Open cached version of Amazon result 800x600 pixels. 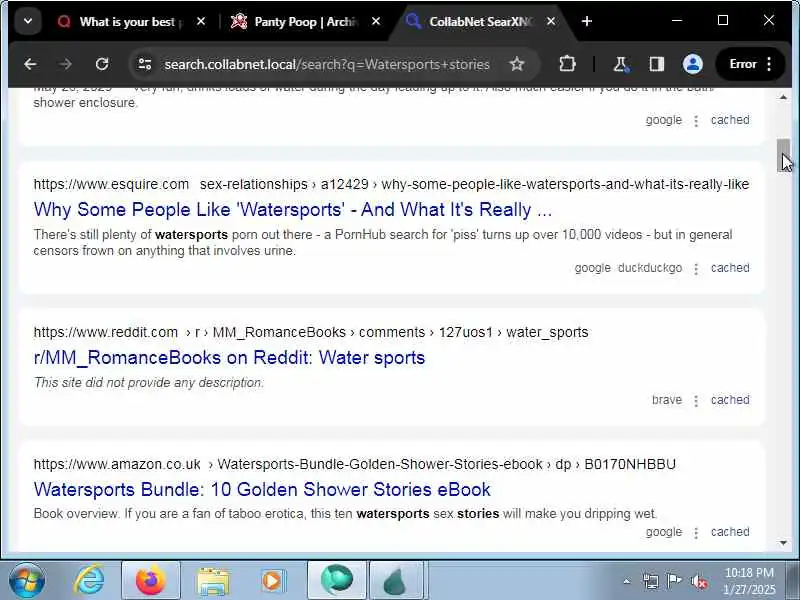[x=730, y=532]
